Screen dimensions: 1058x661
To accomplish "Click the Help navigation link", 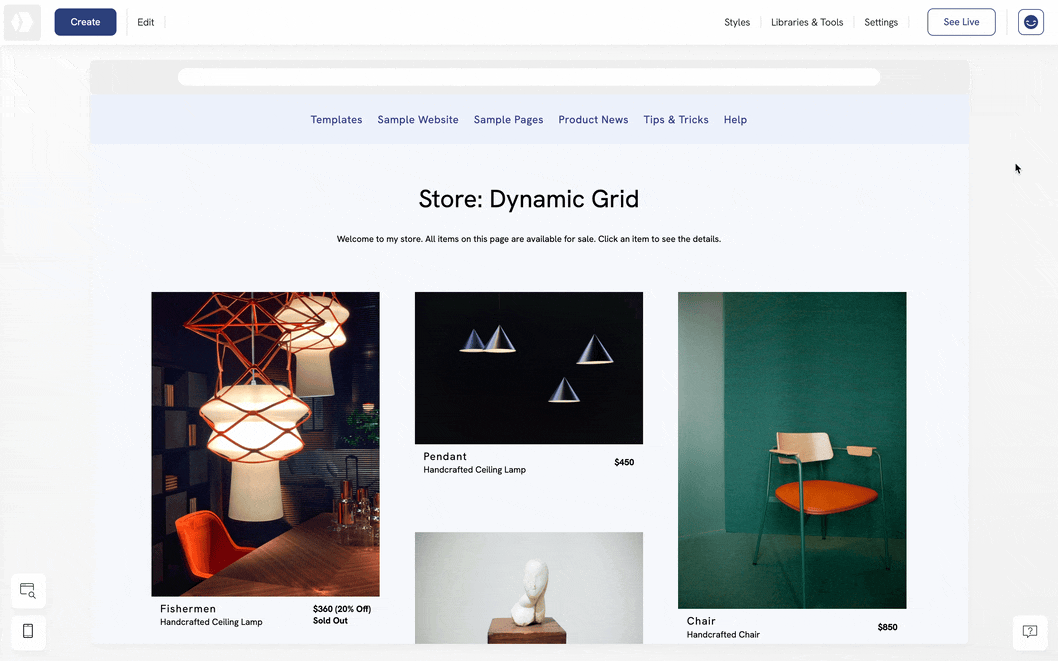I will 735,120.
